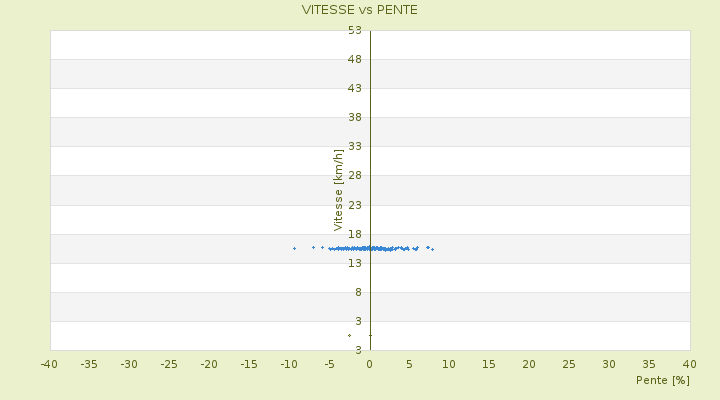The height and width of the screenshot is (400, 720).
Task: Click the 8 tick label on the vertical axis
Action: (x=358, y=292)
